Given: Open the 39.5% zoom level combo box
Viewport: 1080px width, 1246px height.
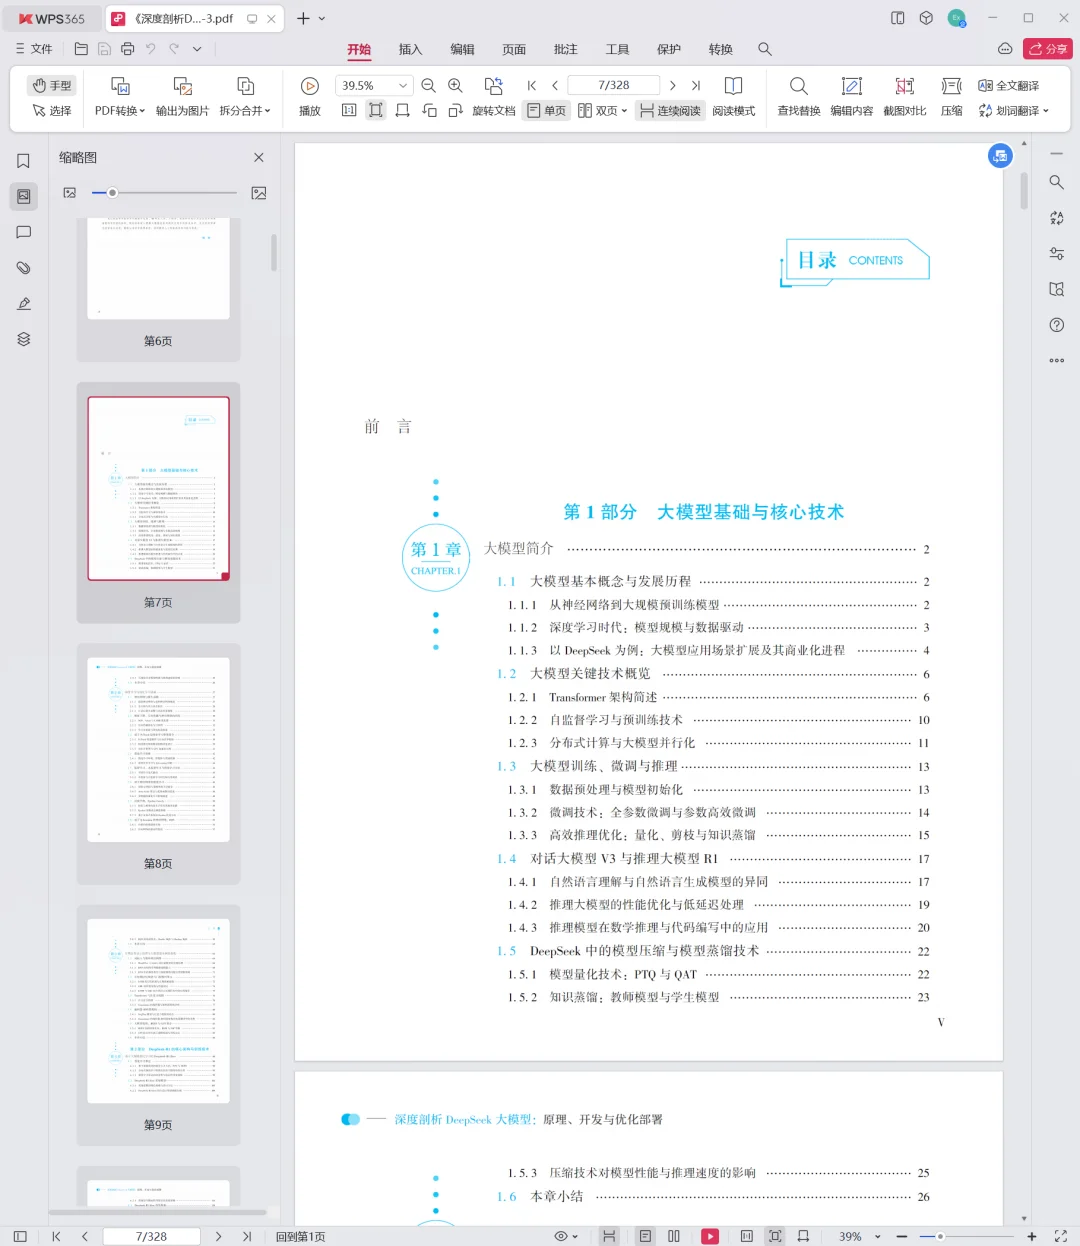Looking at the screenshot, I should point(373,86).
